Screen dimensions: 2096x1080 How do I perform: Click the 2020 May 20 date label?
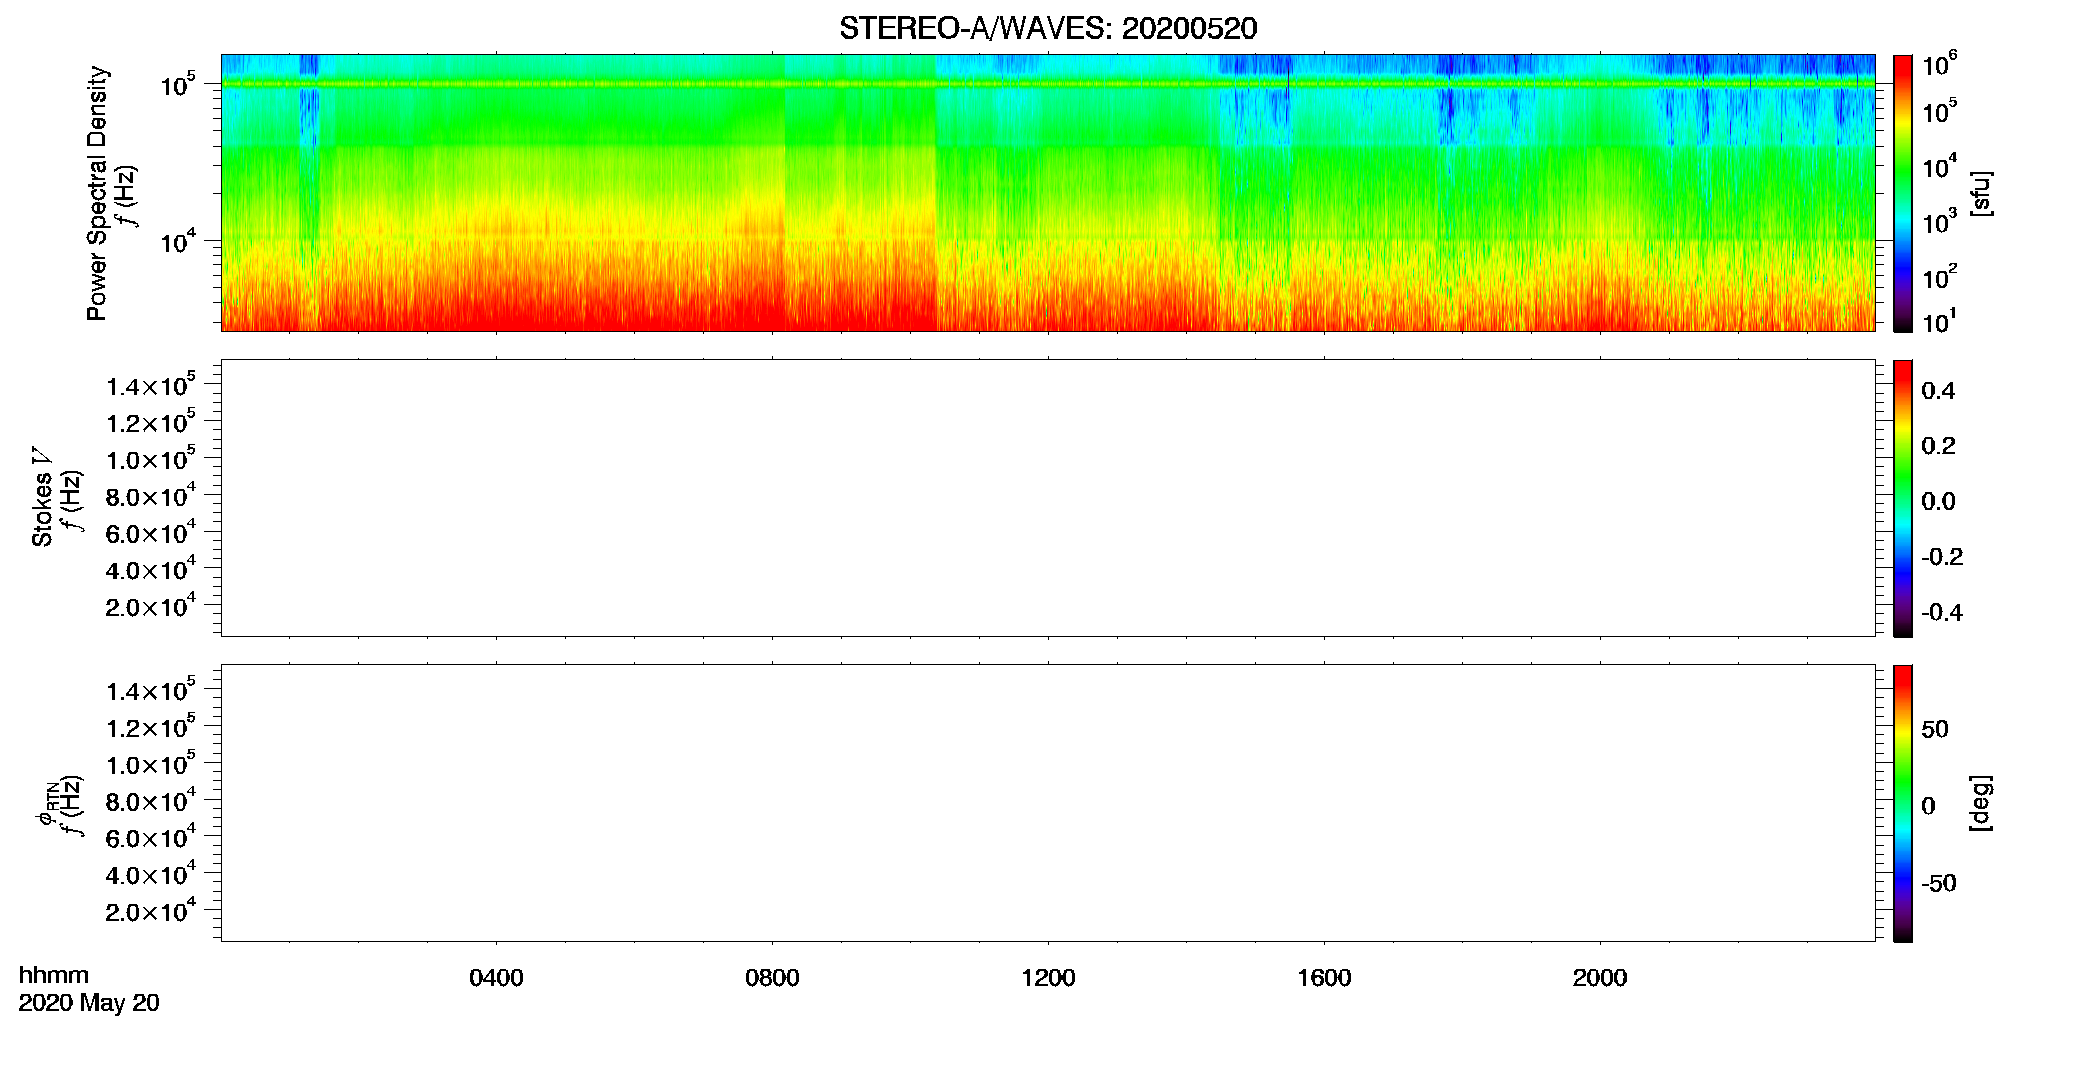tap(89, 1003)
